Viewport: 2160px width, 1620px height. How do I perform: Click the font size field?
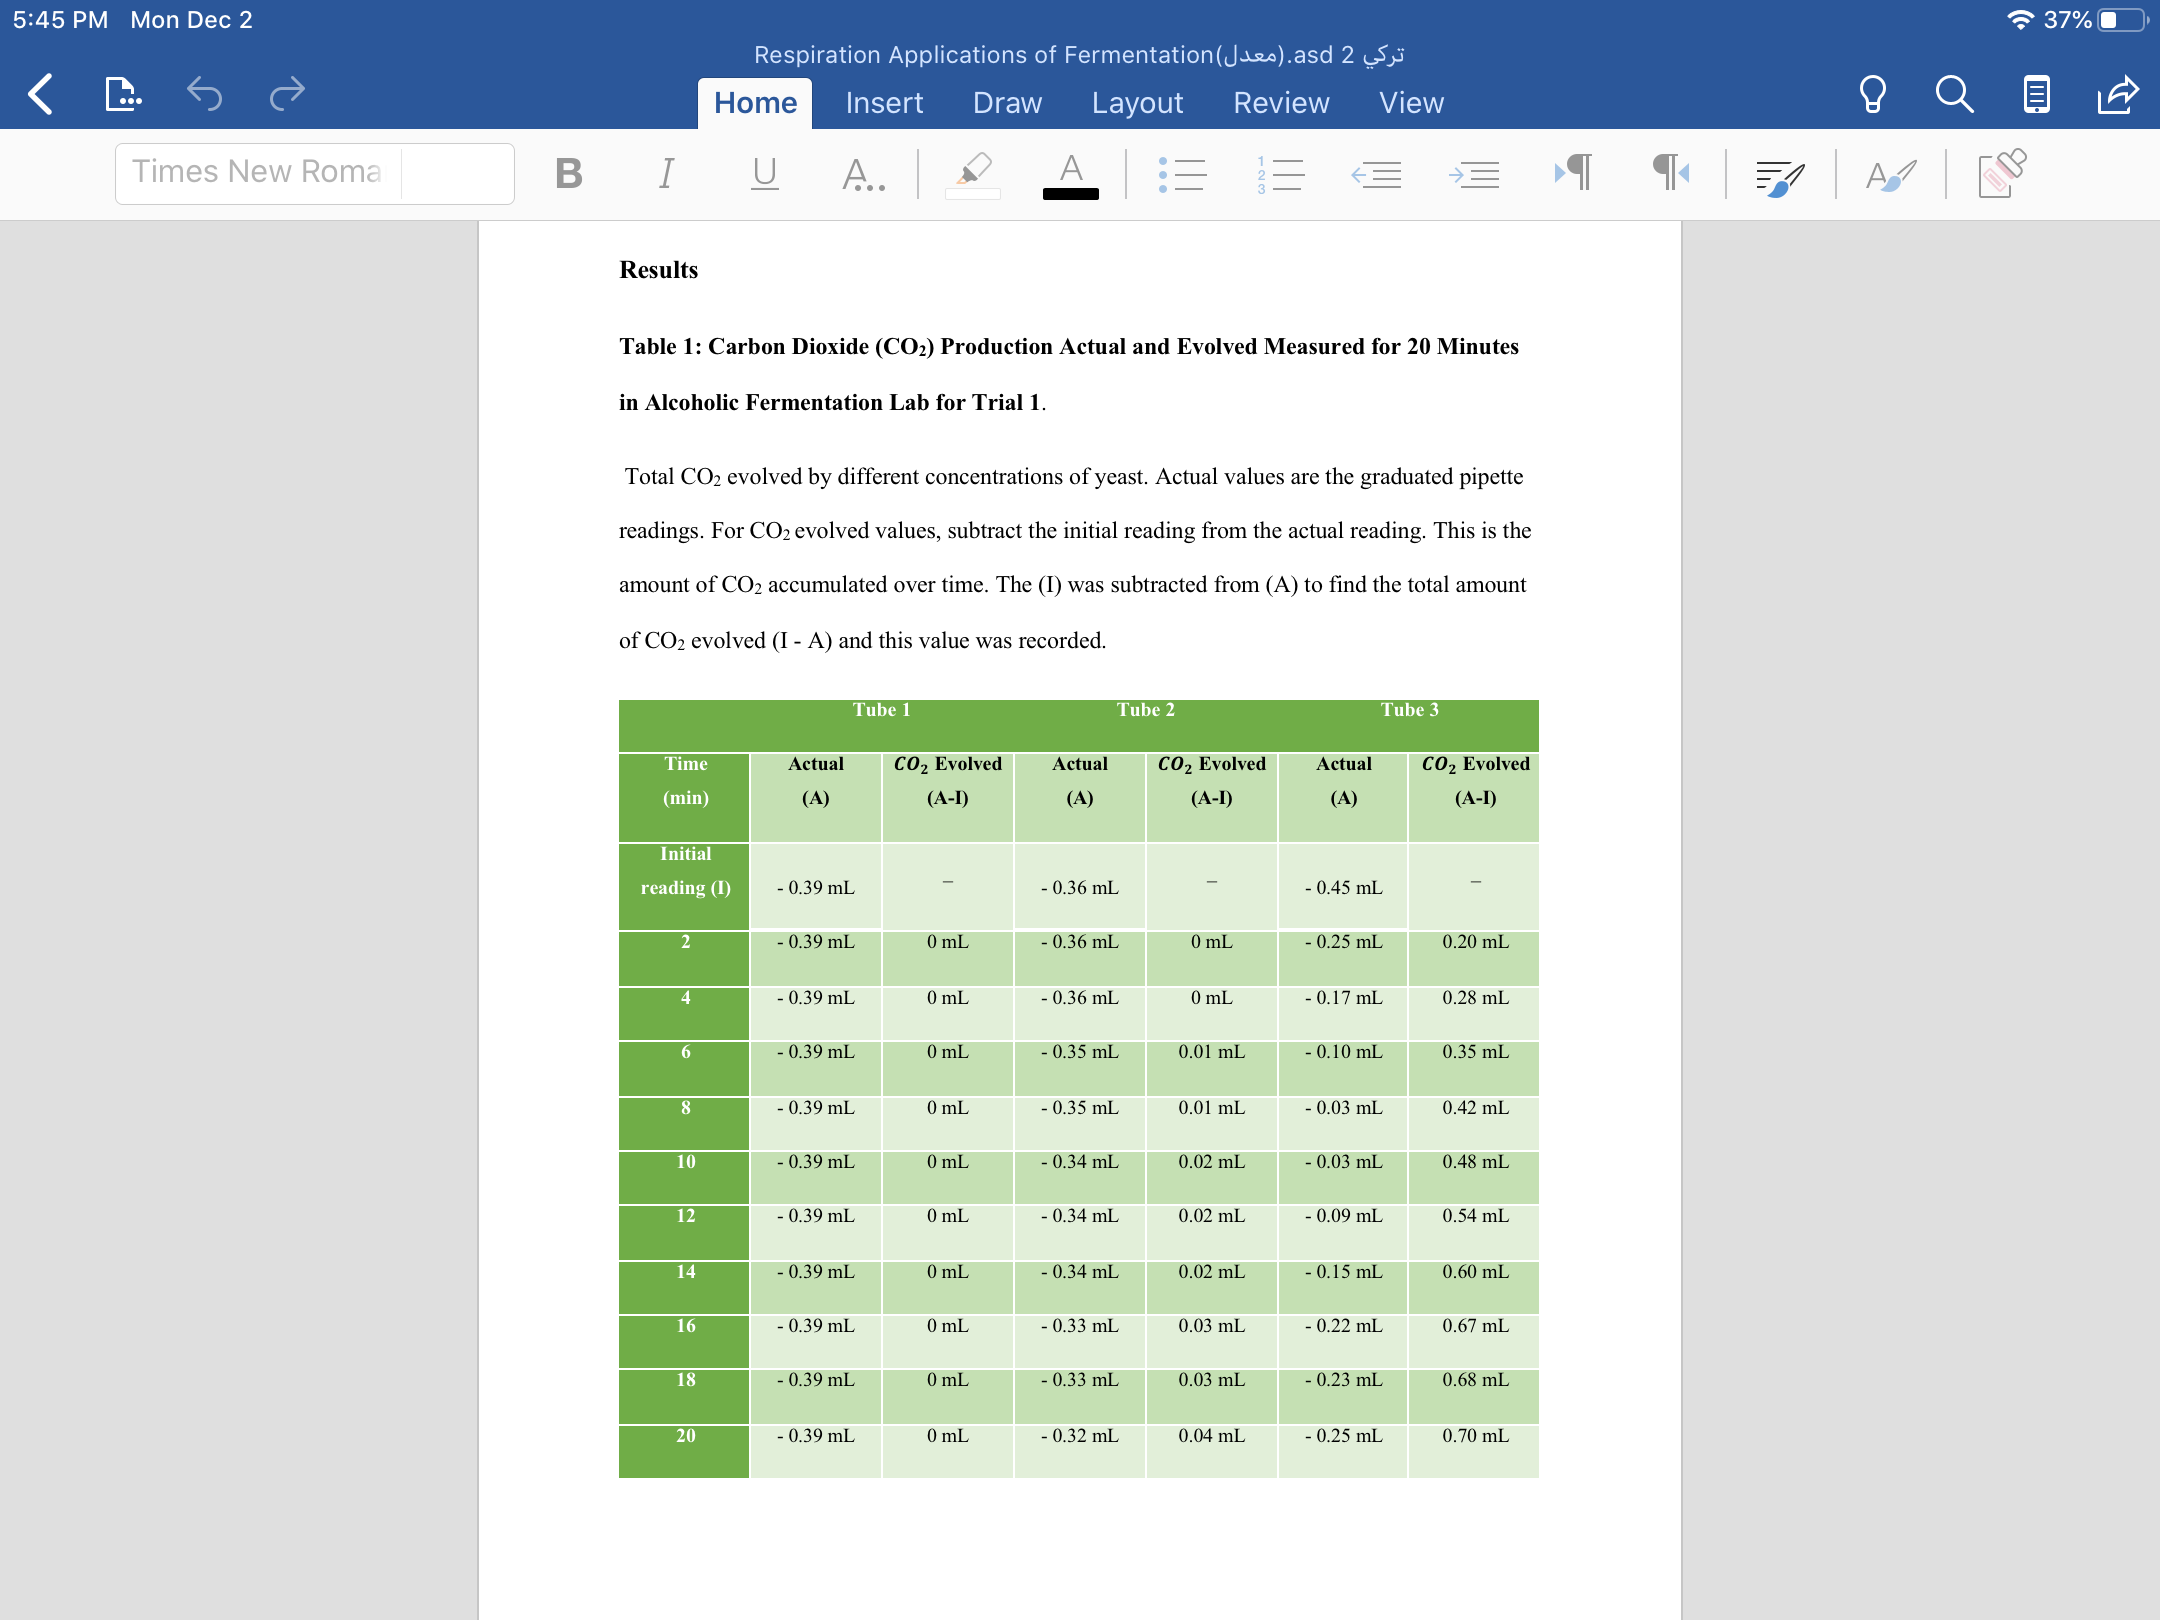point(458,173)
